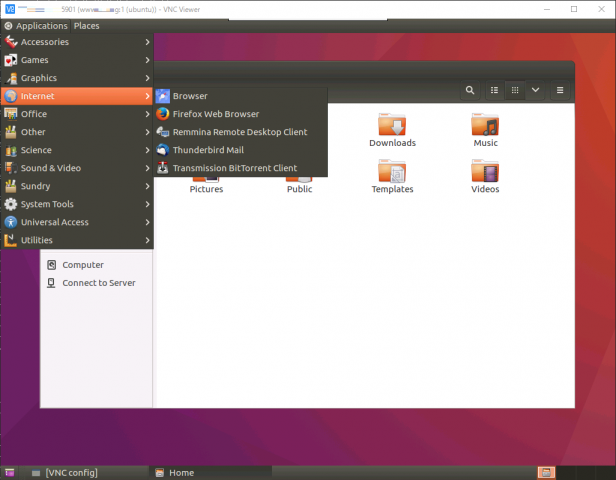Launch Firefox Web Browser icon
The image size is (616, 480).
coord(163,114)
